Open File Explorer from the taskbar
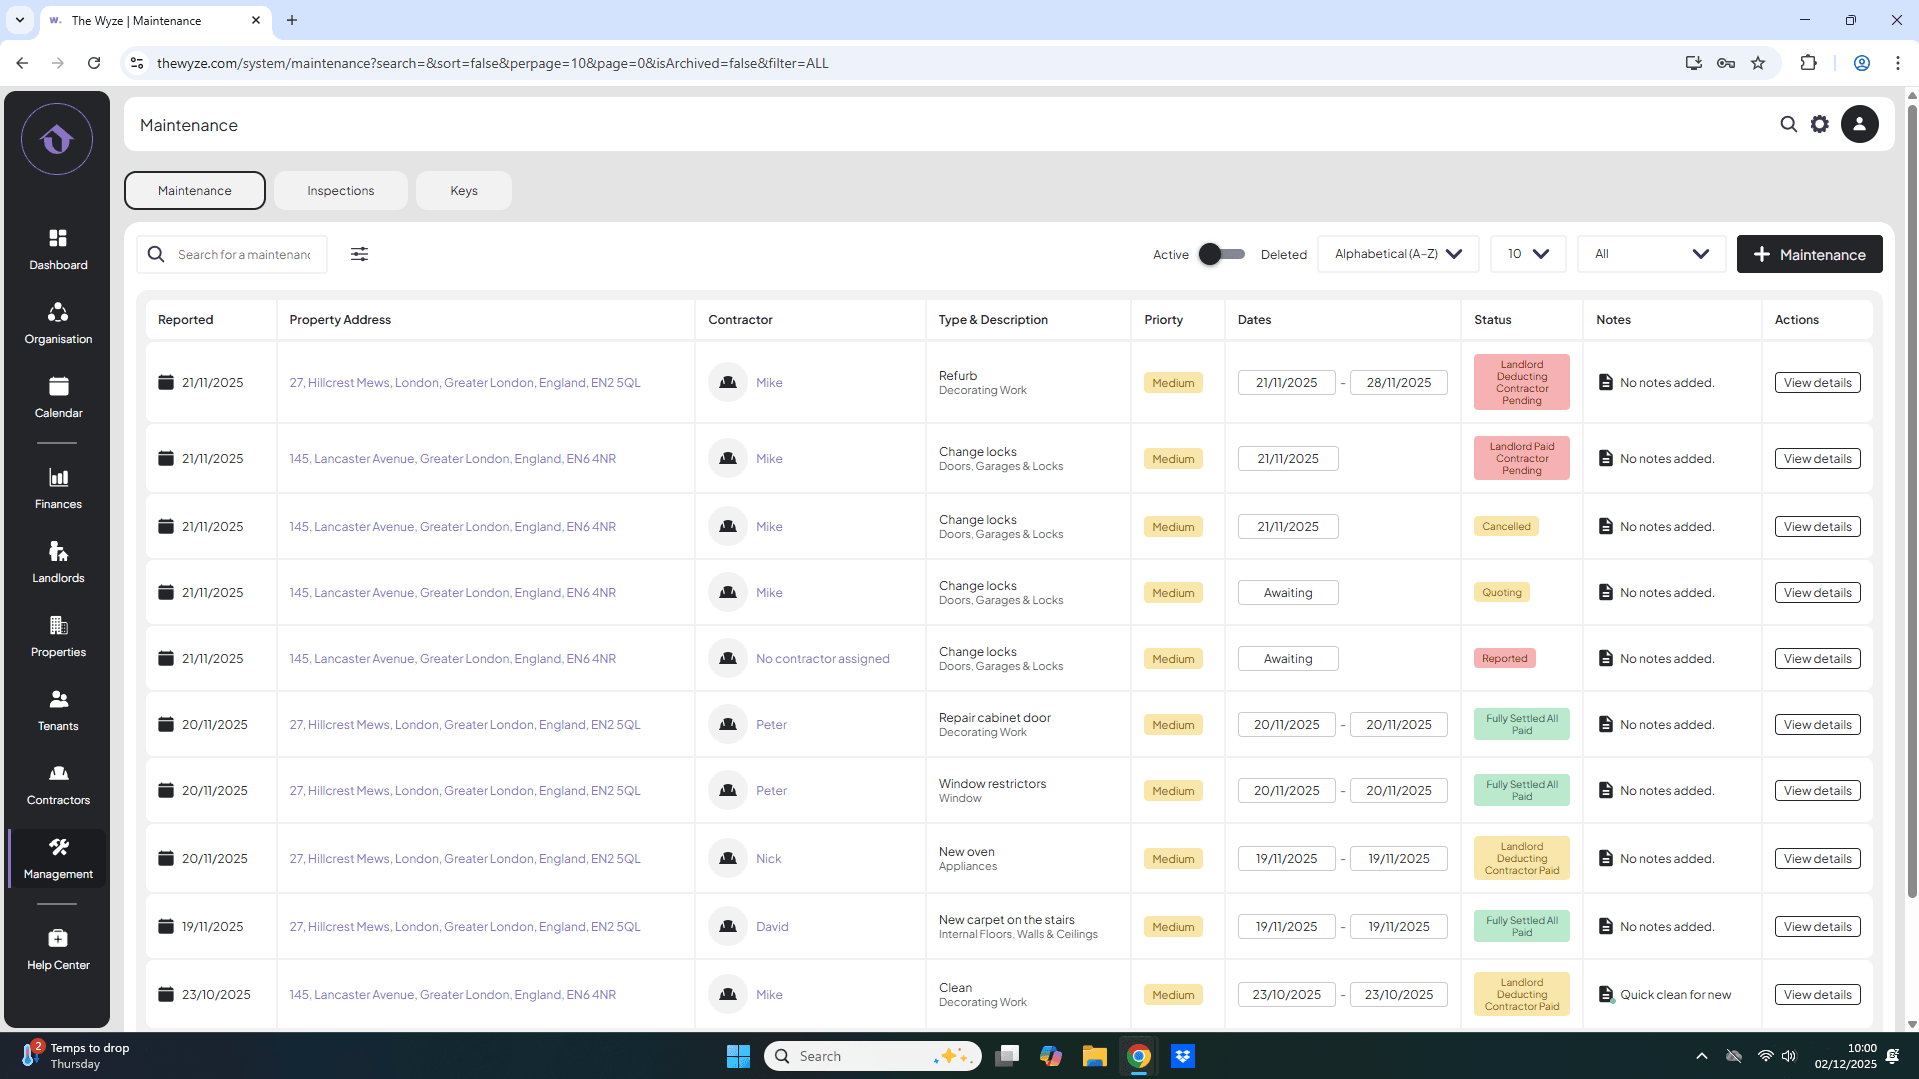This screenshot has width=1919, height=1079. coord(1094,1056)
